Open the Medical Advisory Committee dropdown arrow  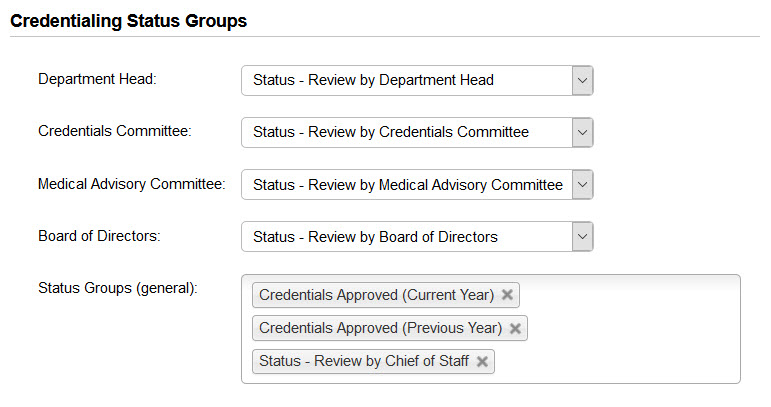582,184
